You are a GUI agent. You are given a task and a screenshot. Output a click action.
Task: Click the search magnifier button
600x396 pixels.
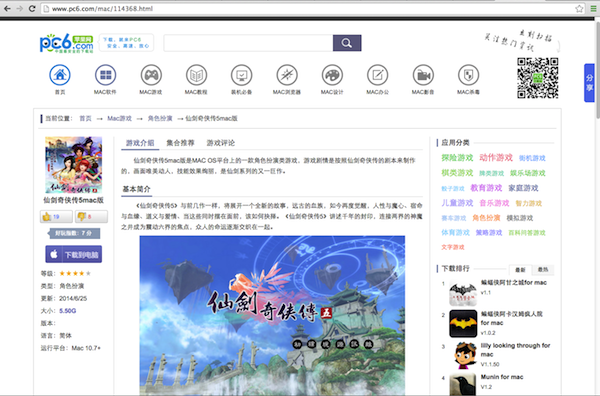click(x=347, y=43)
